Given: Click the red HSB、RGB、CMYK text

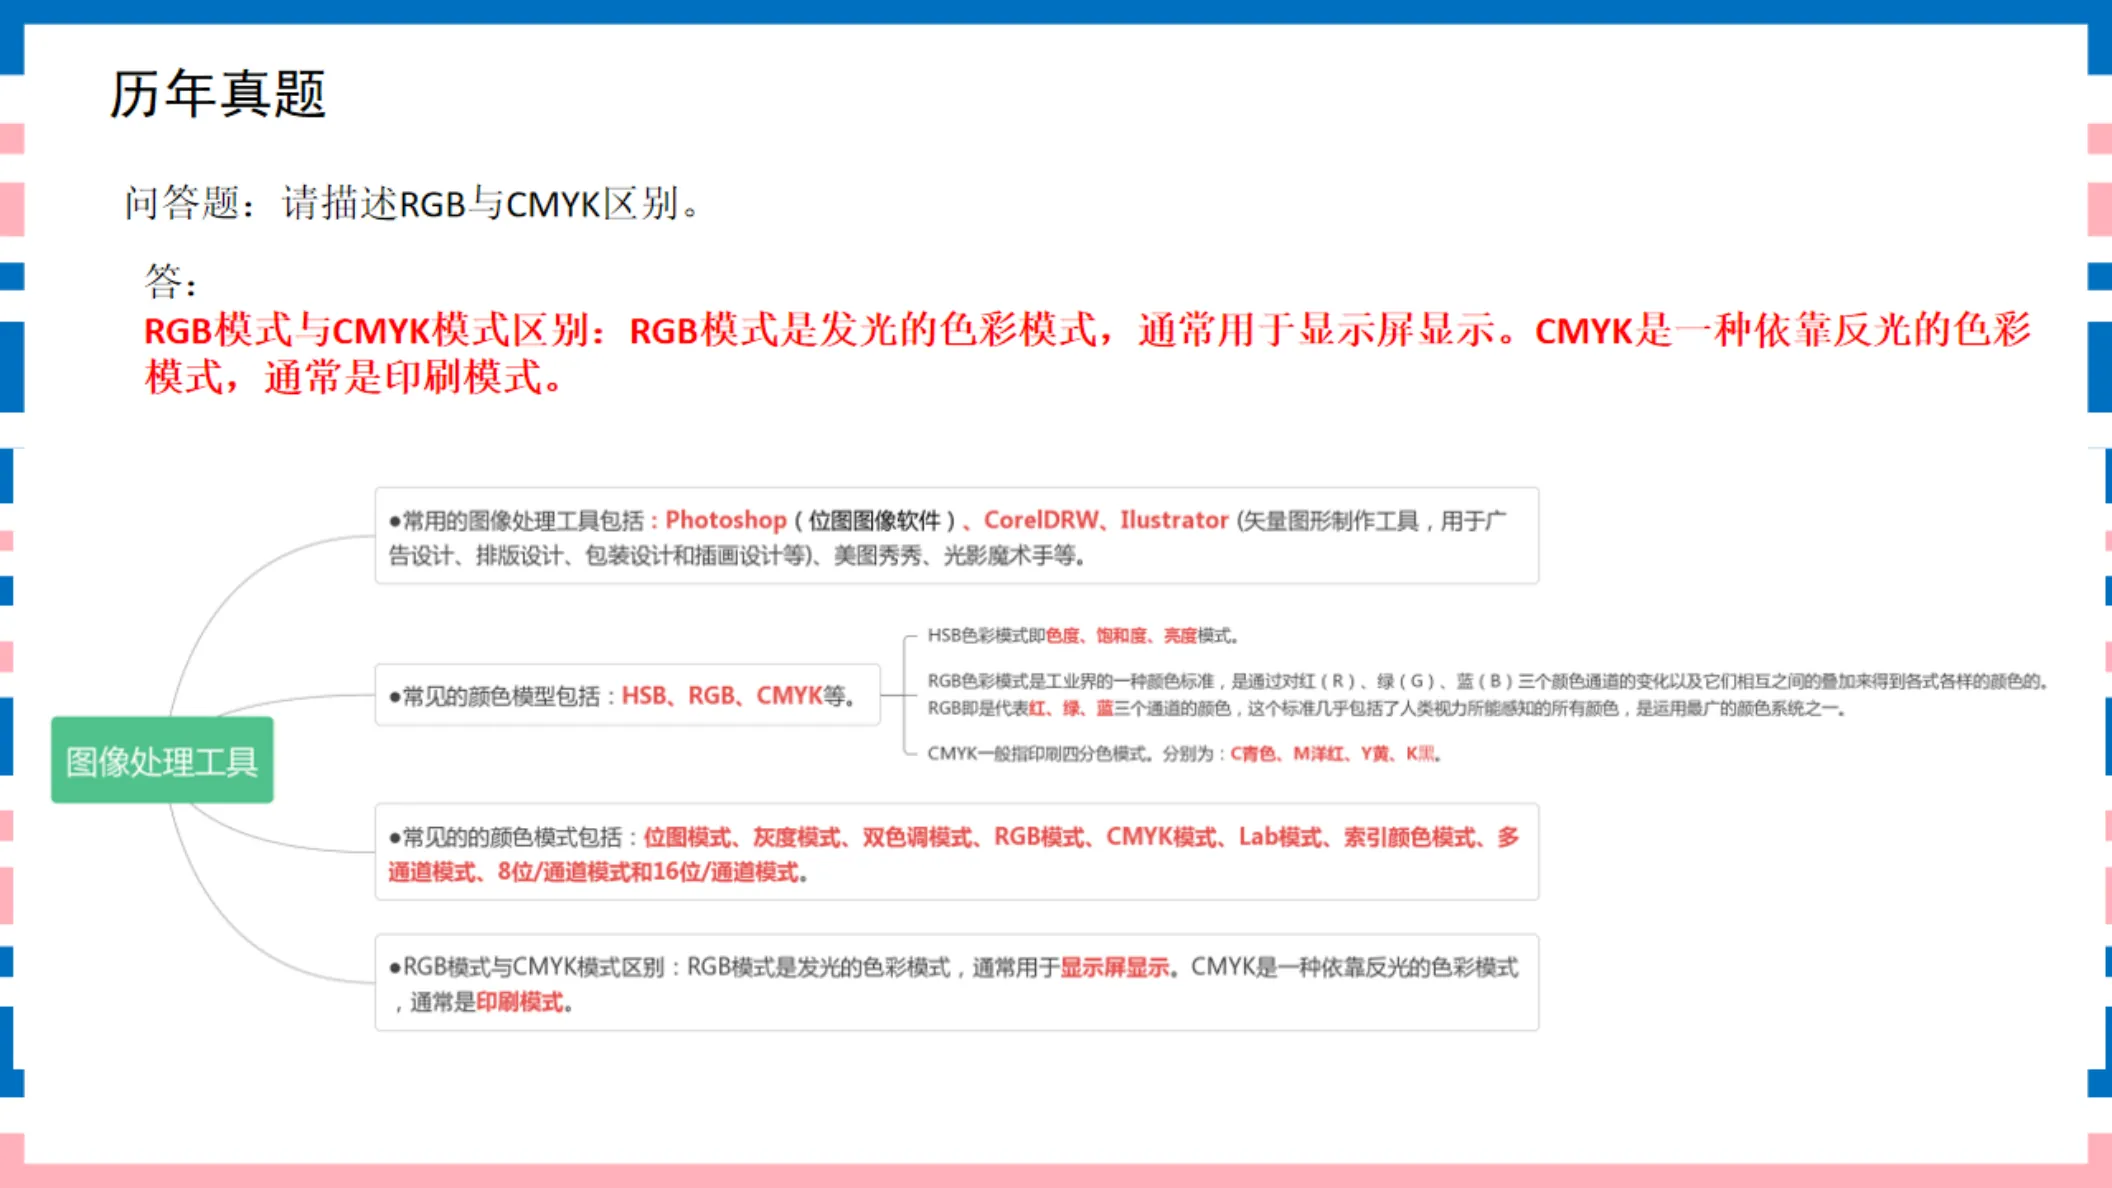Looking at the screenshot, I should pos(721,695).
